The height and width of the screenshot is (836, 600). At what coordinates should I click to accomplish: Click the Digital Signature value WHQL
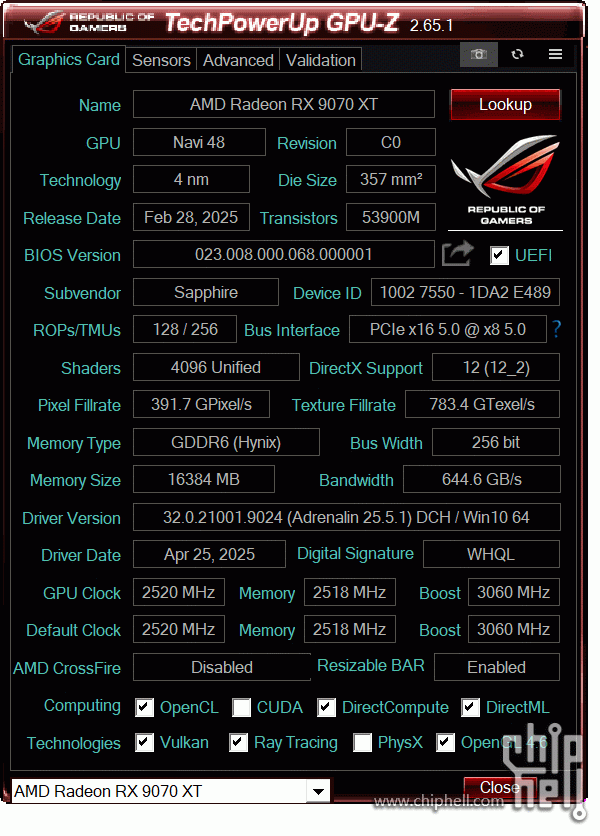(x=491, y=554)
